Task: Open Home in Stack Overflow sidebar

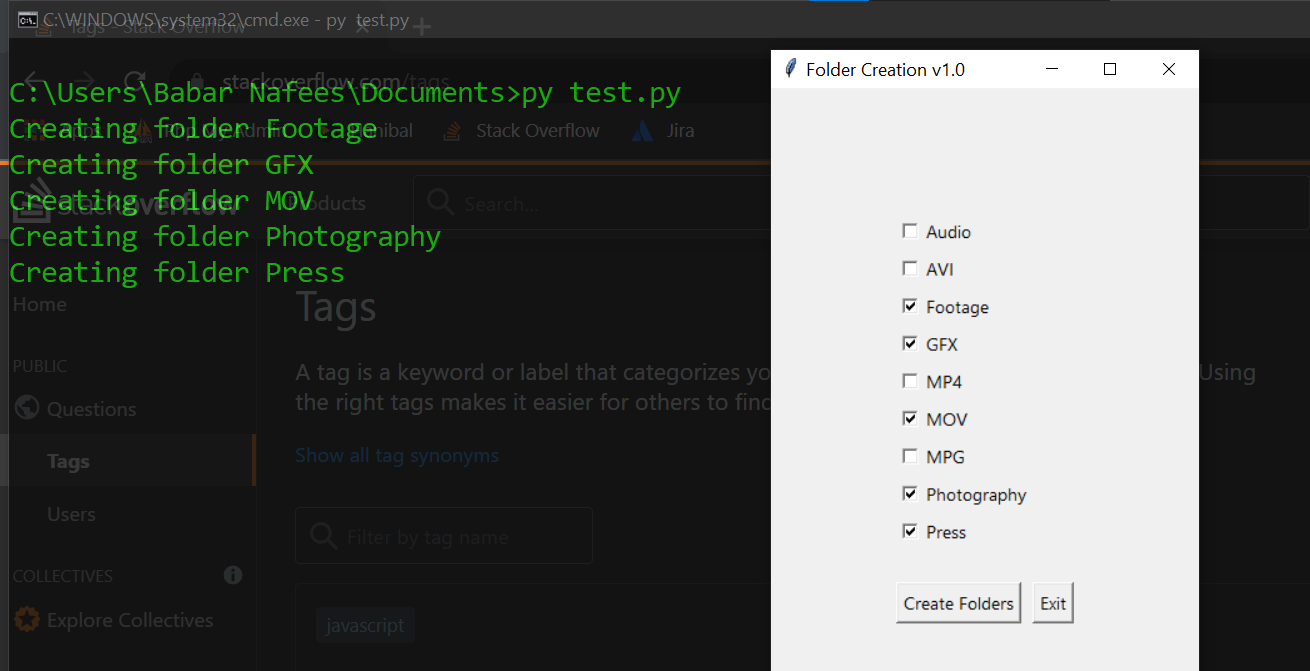Action: [x=40, y=305]
